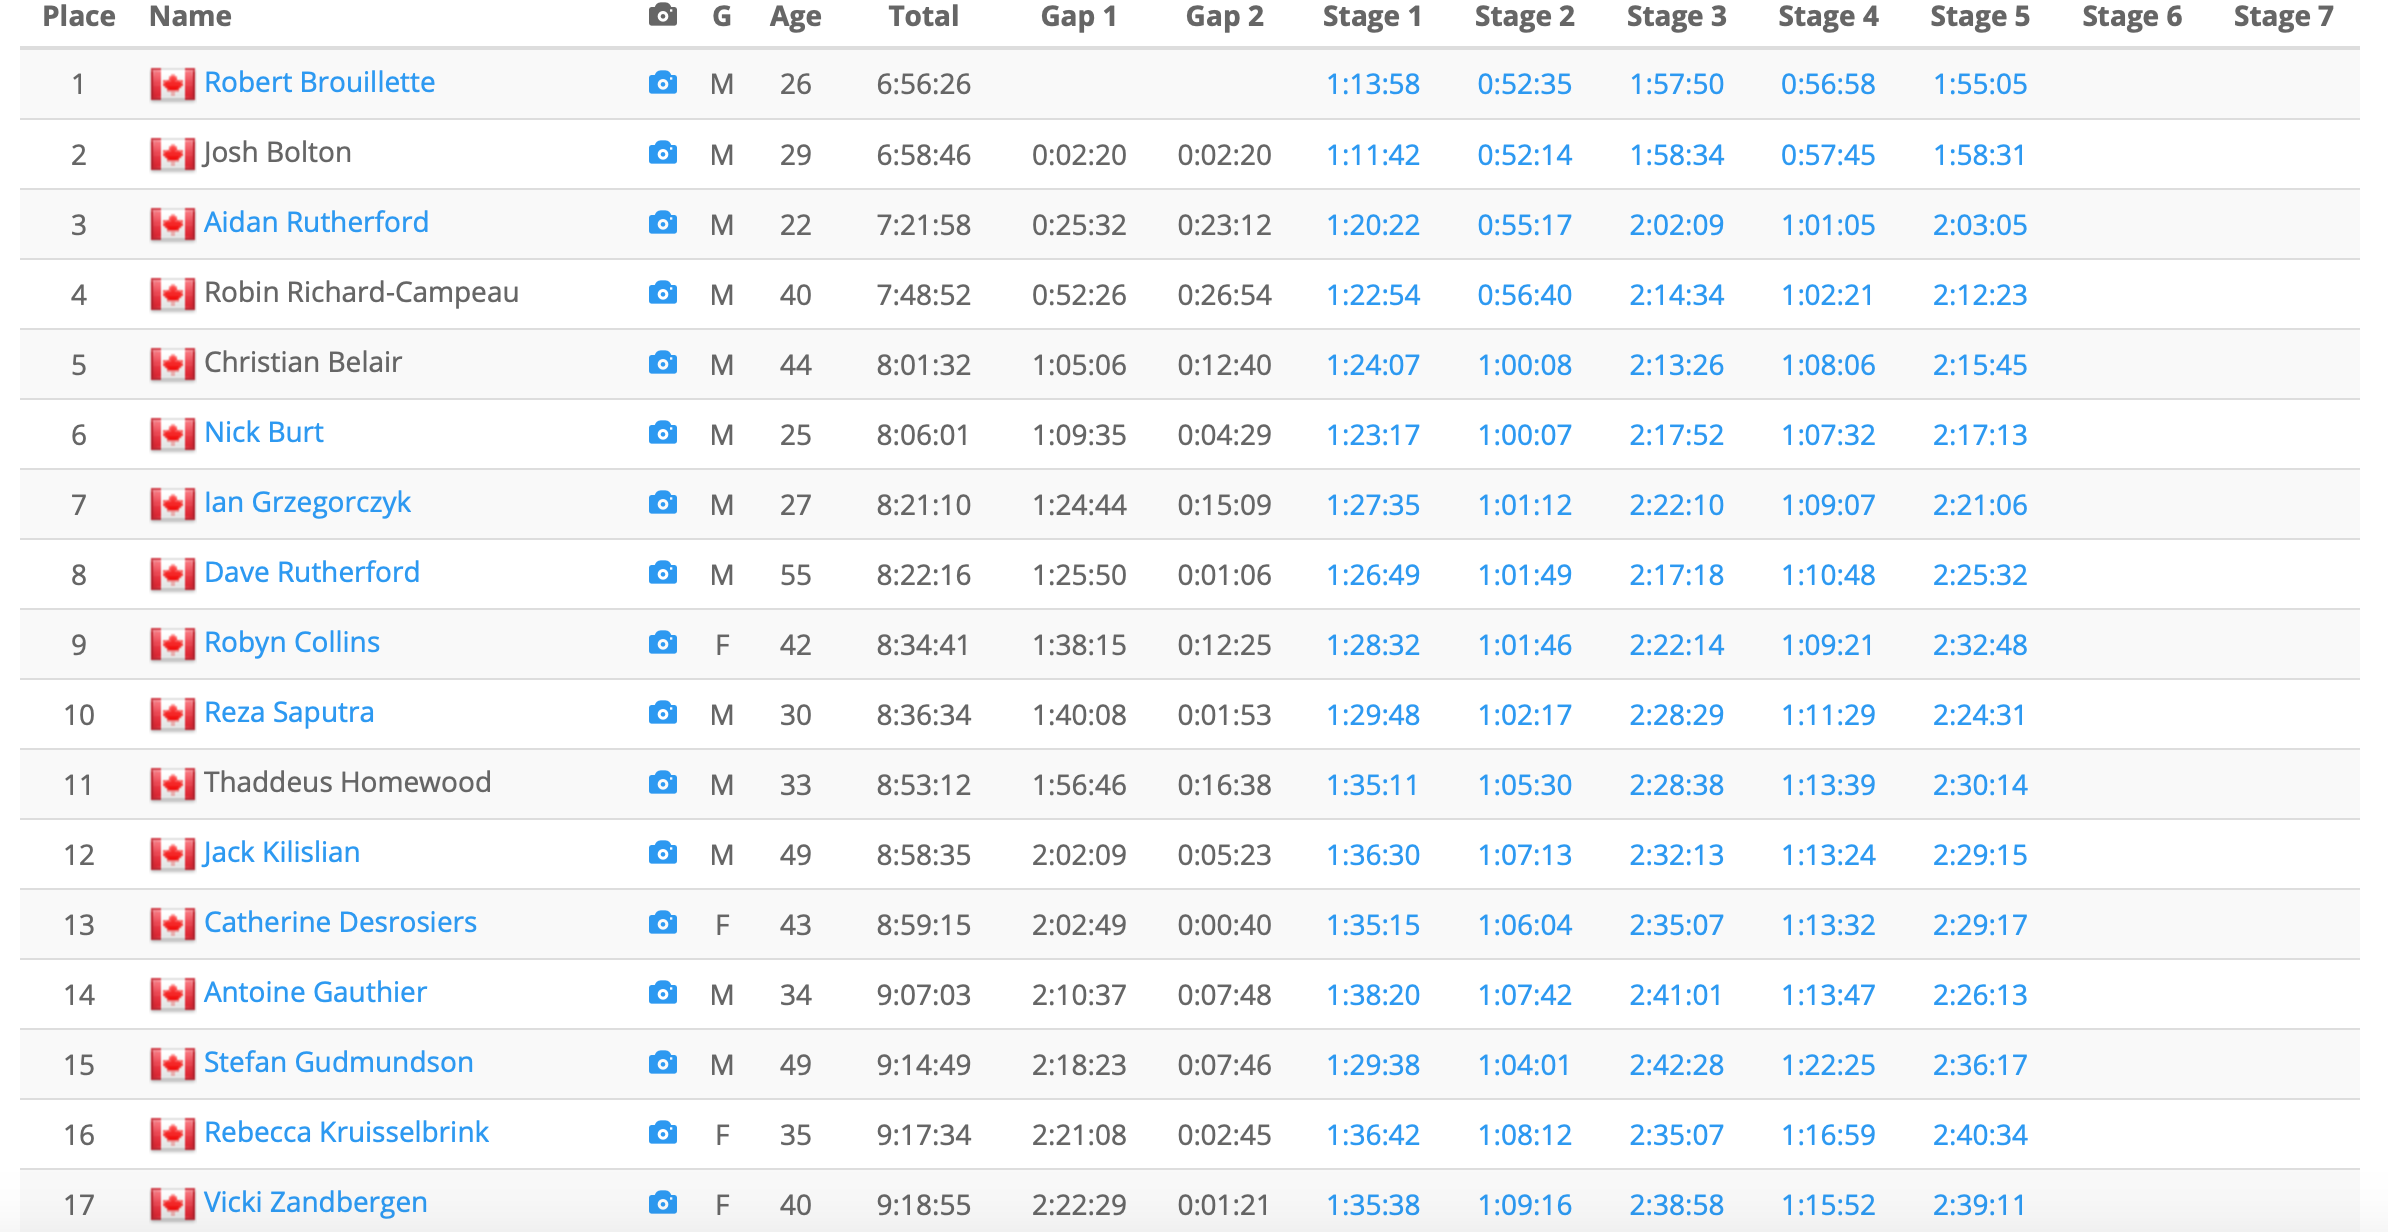Click camera icon in Vicki Zandbergen row

click(662, 1203)
